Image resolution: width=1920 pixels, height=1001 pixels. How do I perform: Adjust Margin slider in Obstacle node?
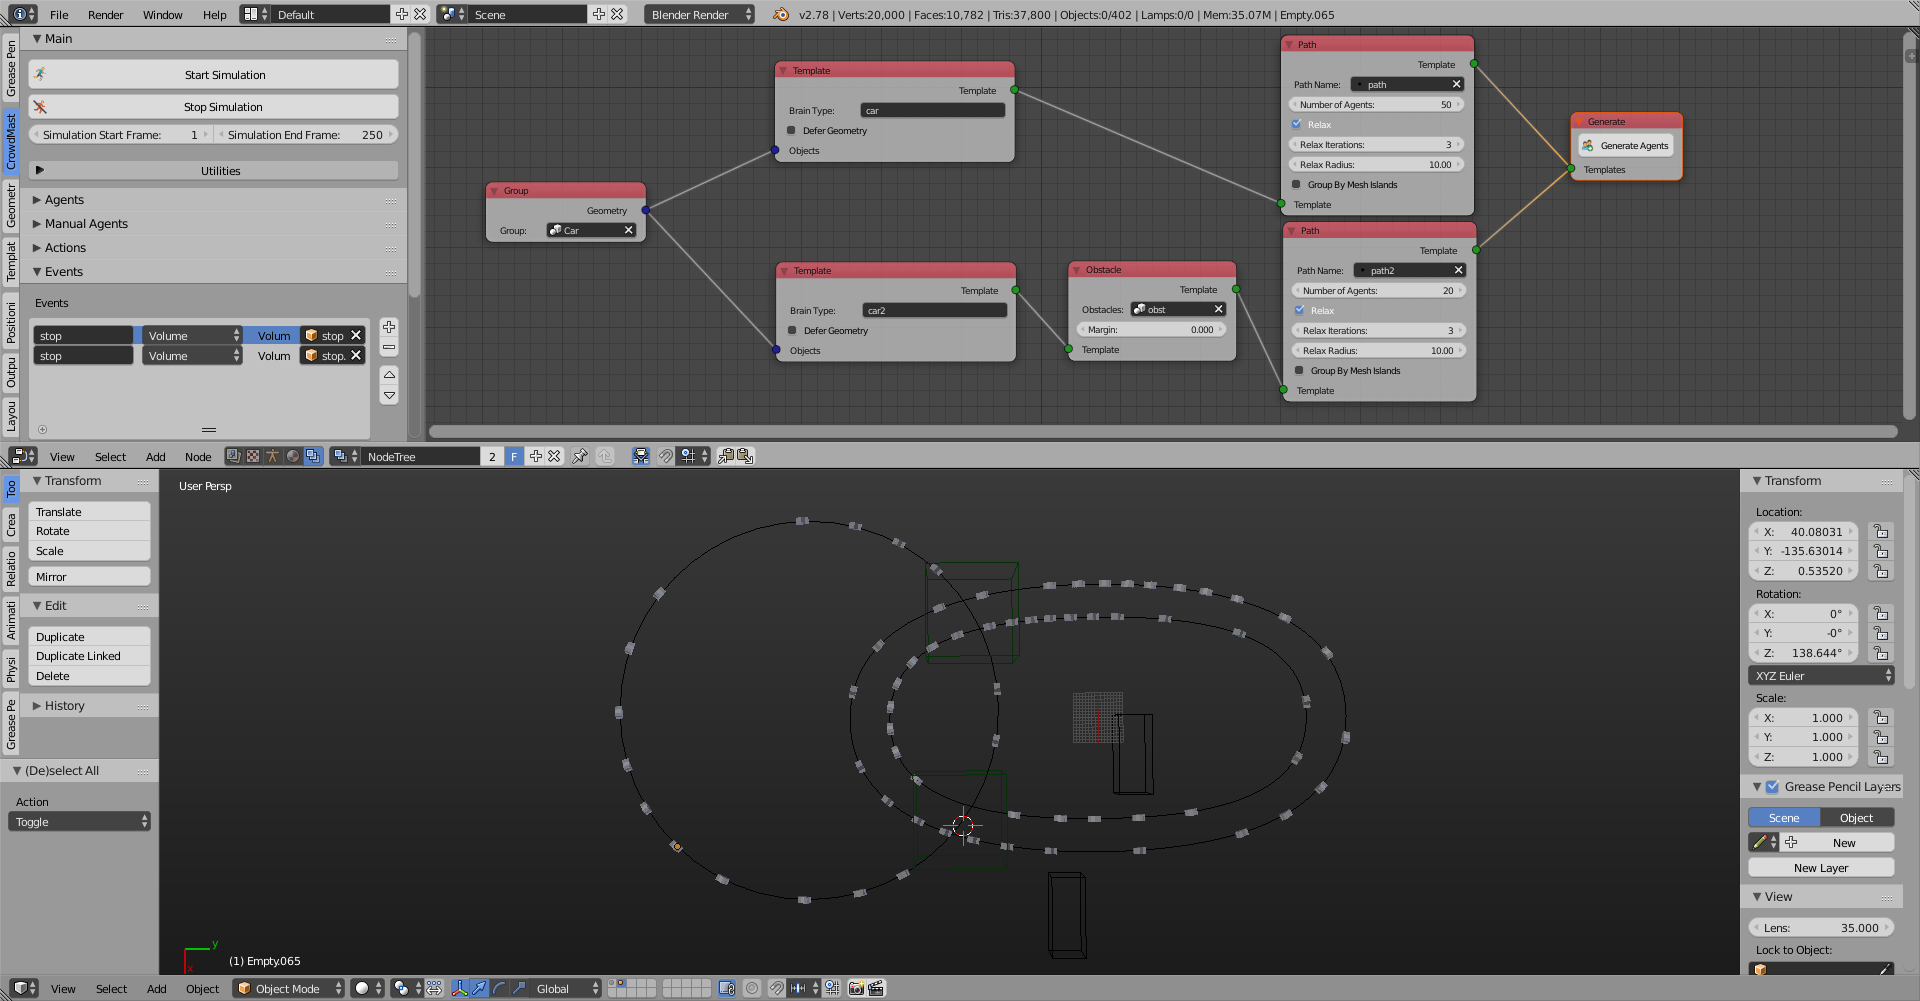[x=1151, y=330]
